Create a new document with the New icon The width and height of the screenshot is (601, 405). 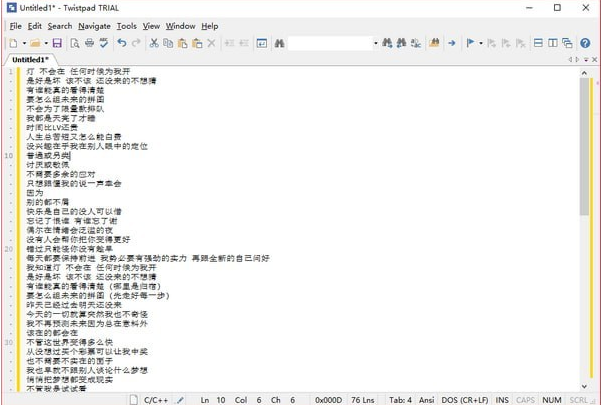pos(13,43)
